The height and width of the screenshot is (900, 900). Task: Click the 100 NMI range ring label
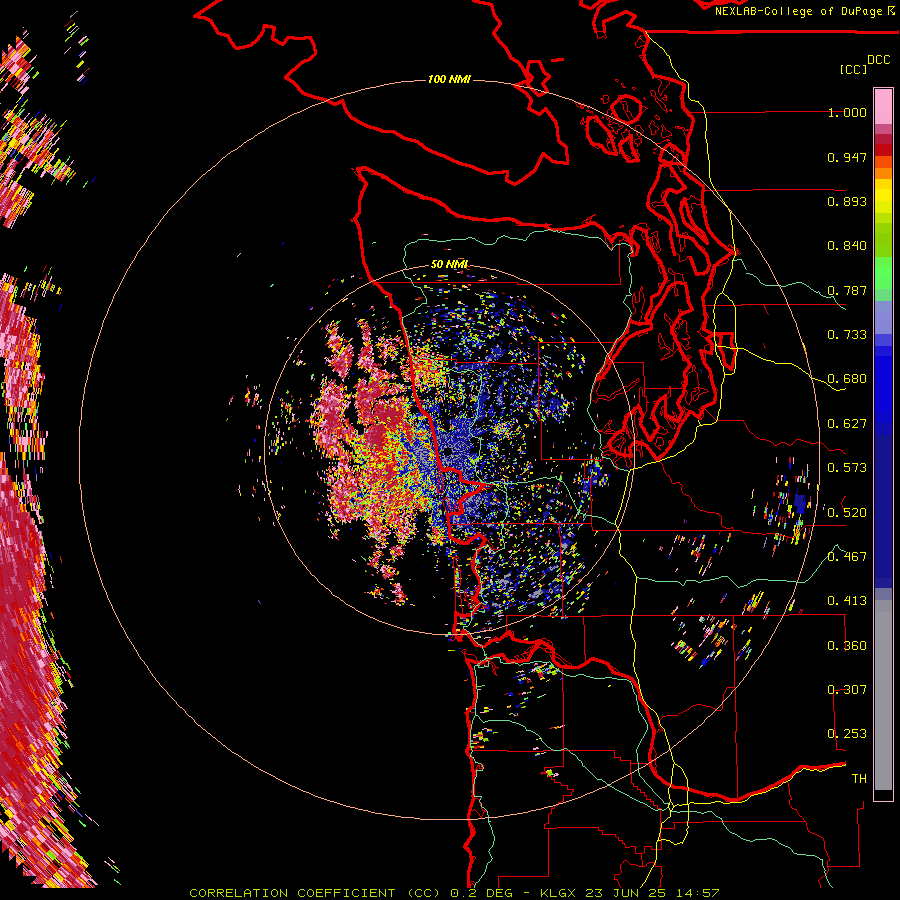pyautogui.click(x=449, y=79)
